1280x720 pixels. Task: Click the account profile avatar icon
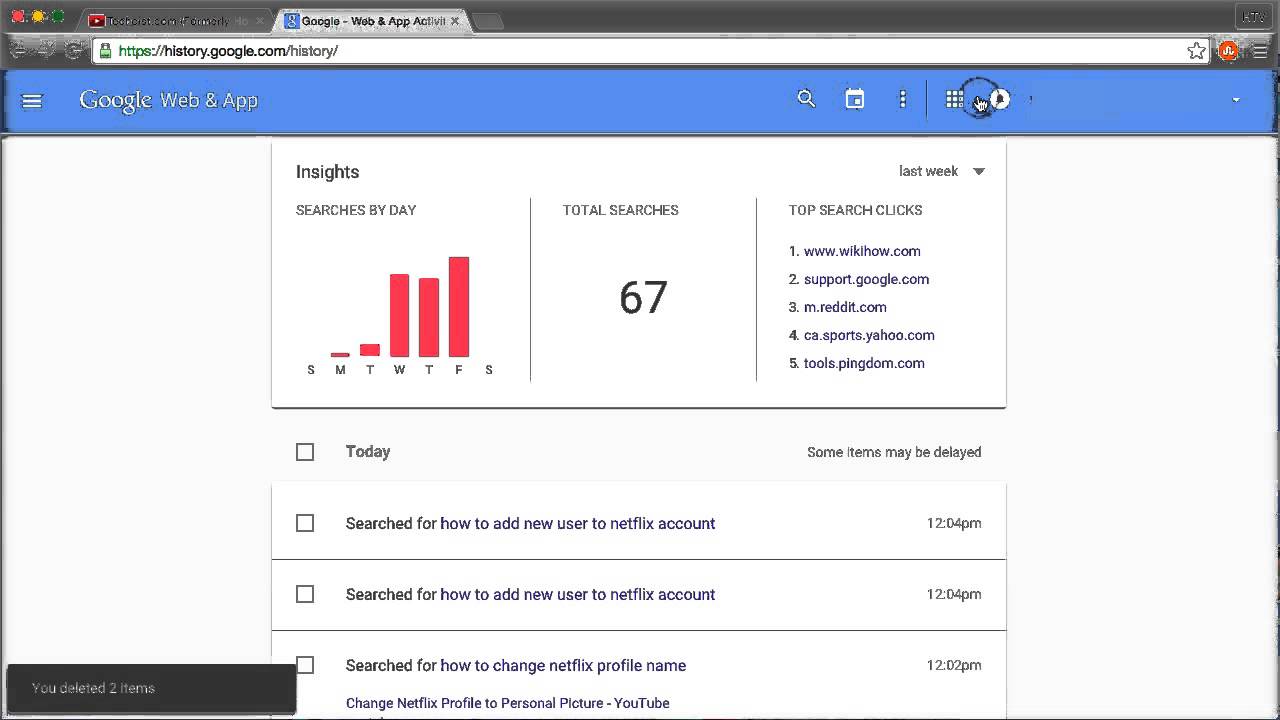pyautogui.click(x=999, y=99)
